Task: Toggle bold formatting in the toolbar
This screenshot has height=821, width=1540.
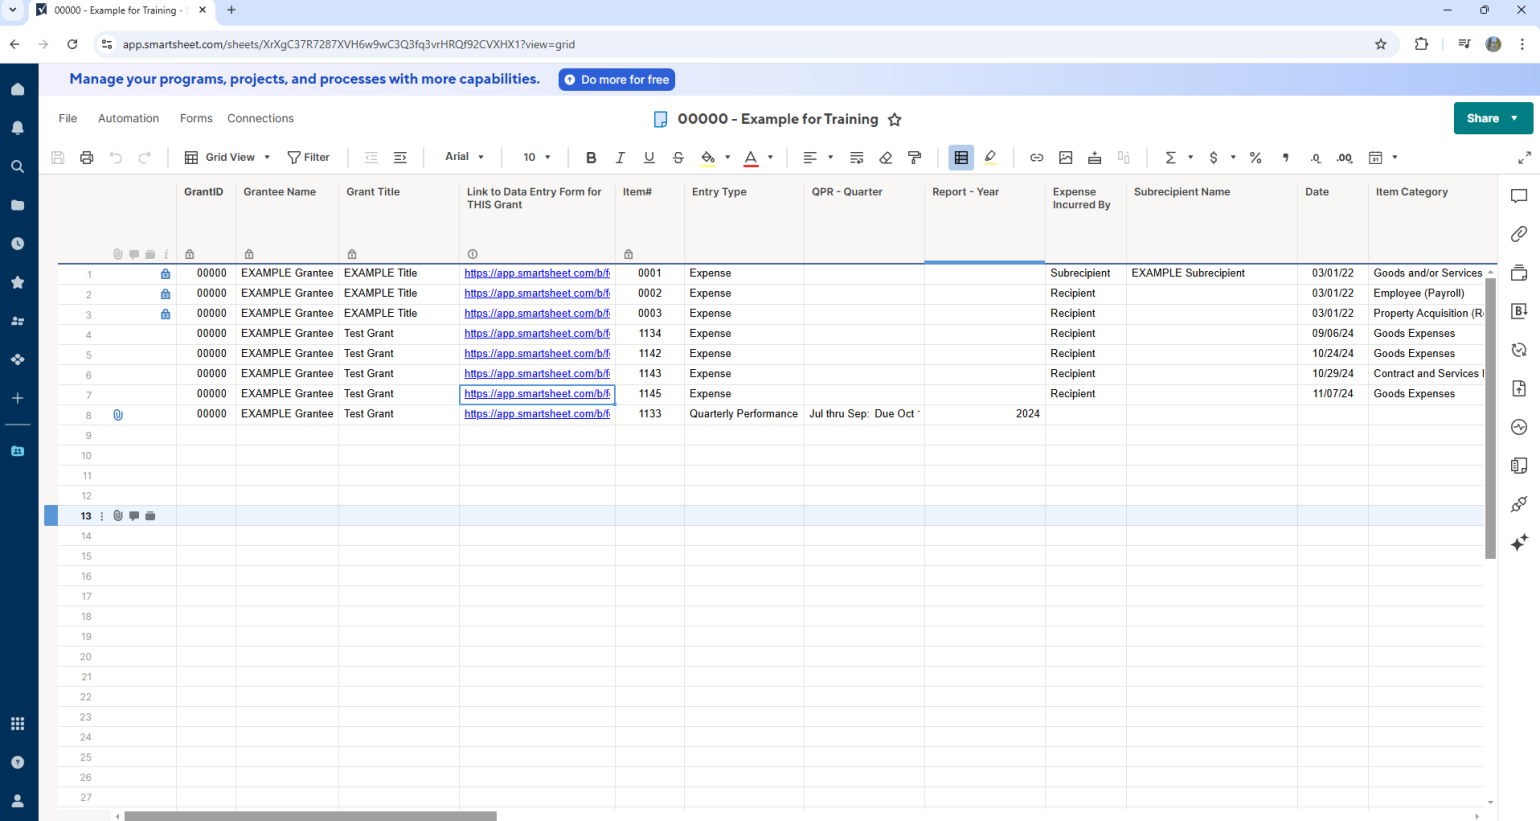Action: (591, 158)
